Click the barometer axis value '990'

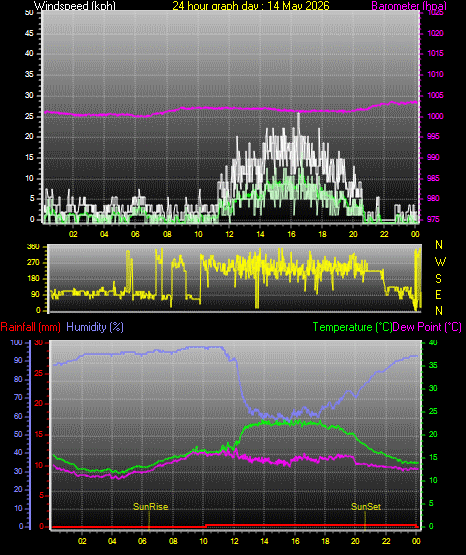click(433, 157)
